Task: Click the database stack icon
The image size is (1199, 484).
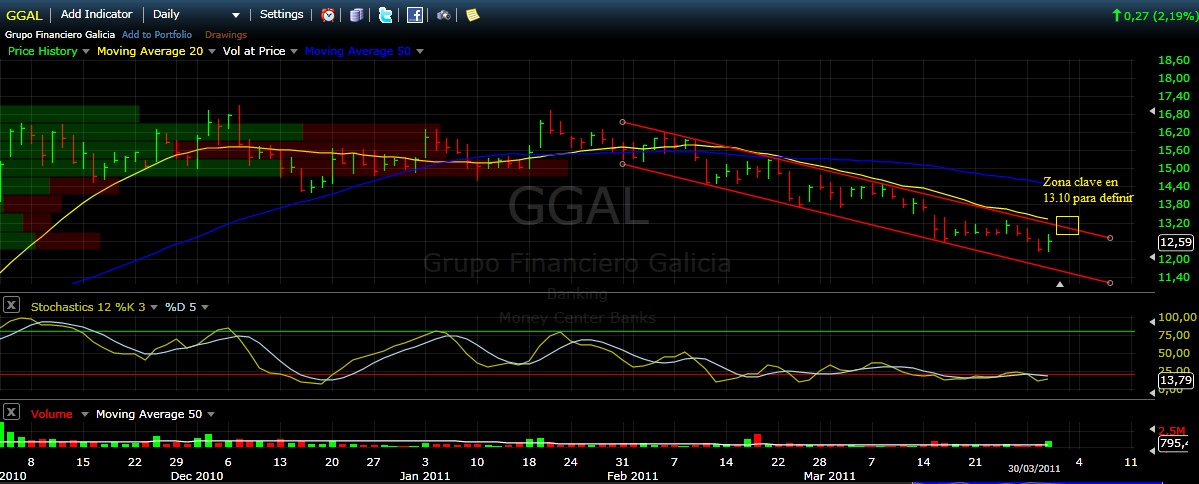Action: [x=356, y=15]
